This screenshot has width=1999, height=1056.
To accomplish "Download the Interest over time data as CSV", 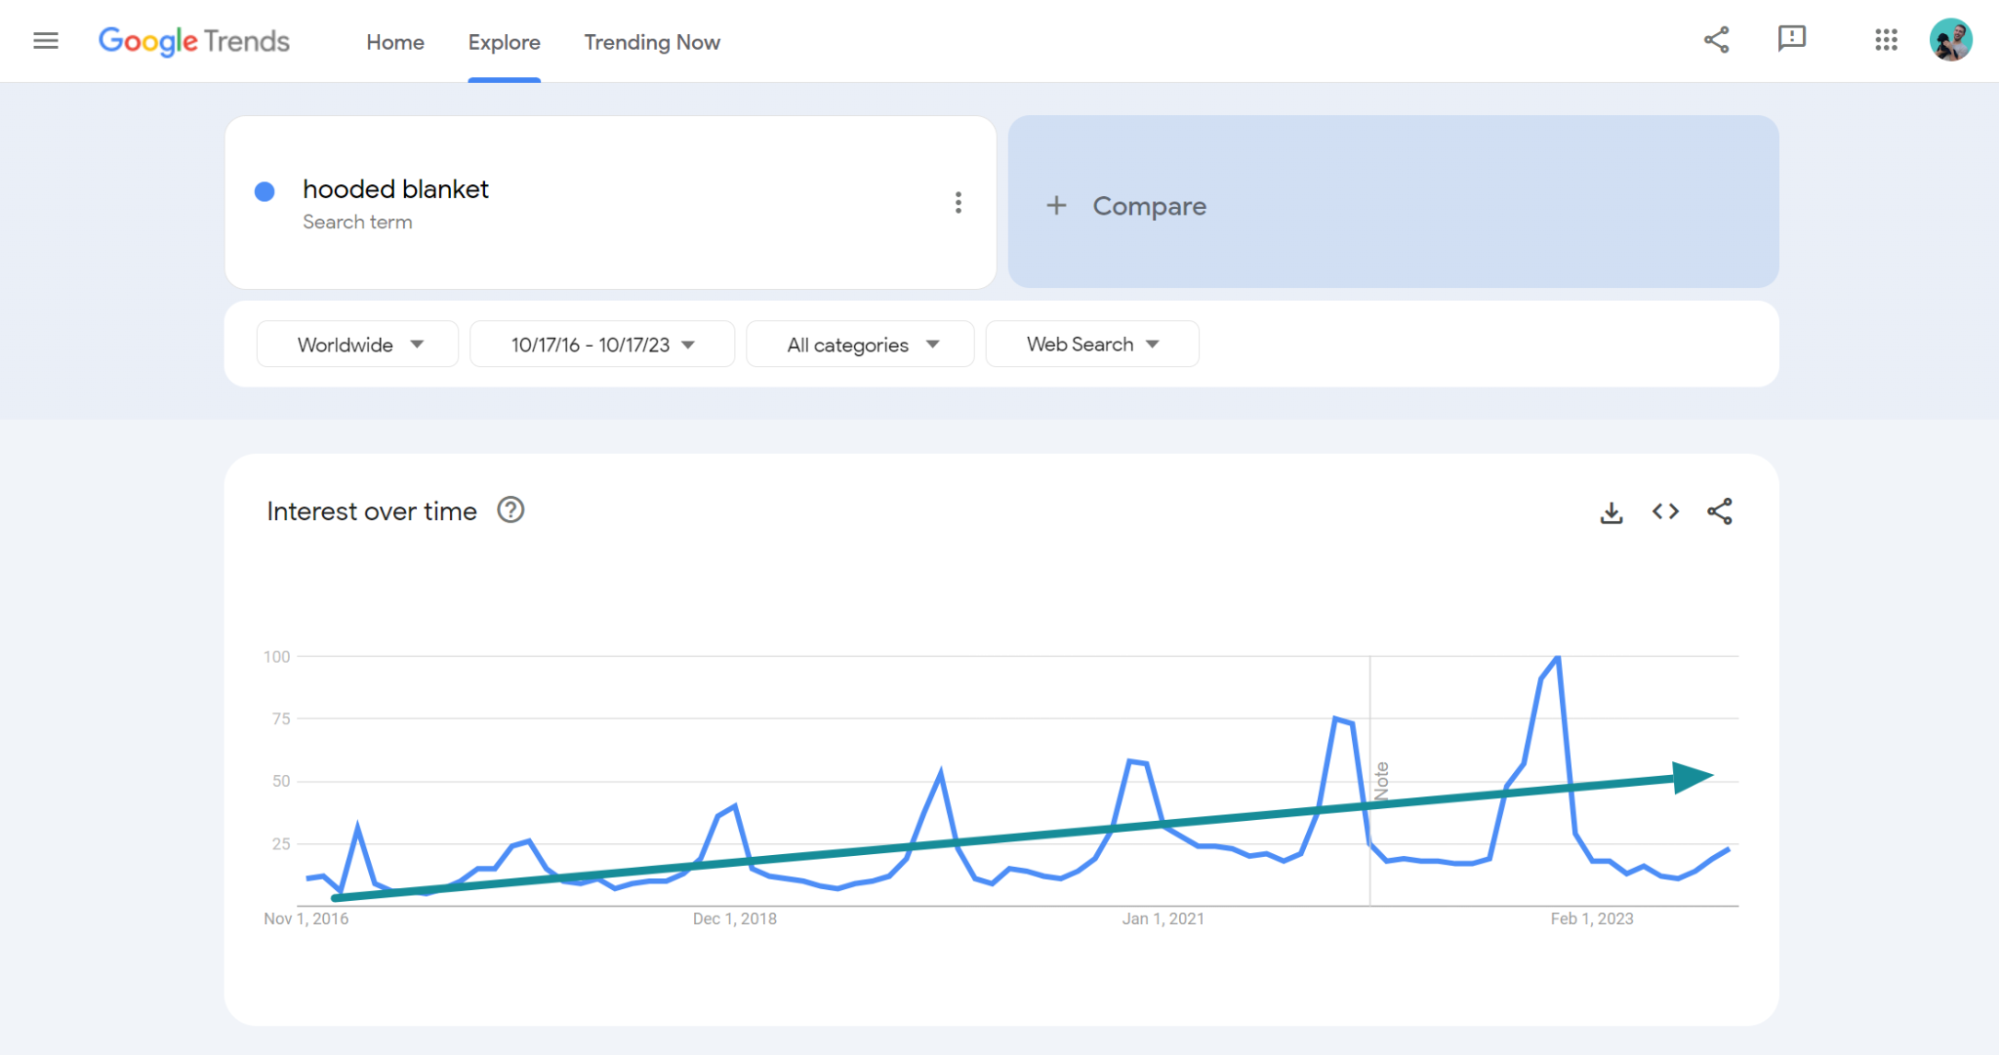I will (x=1611, y=511).
